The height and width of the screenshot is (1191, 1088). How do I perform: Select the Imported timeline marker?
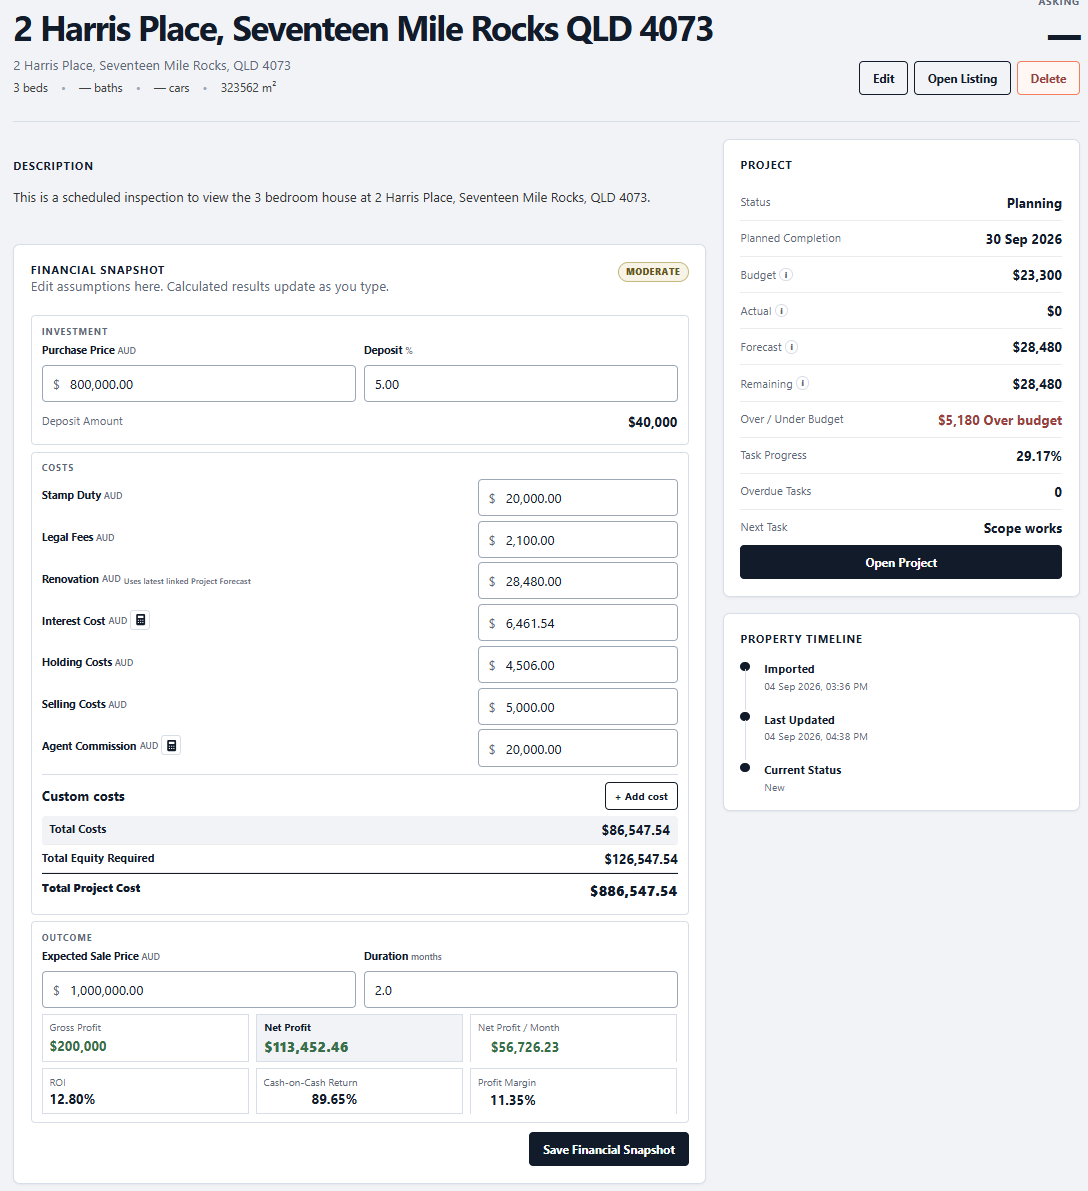tap(745, 667)
